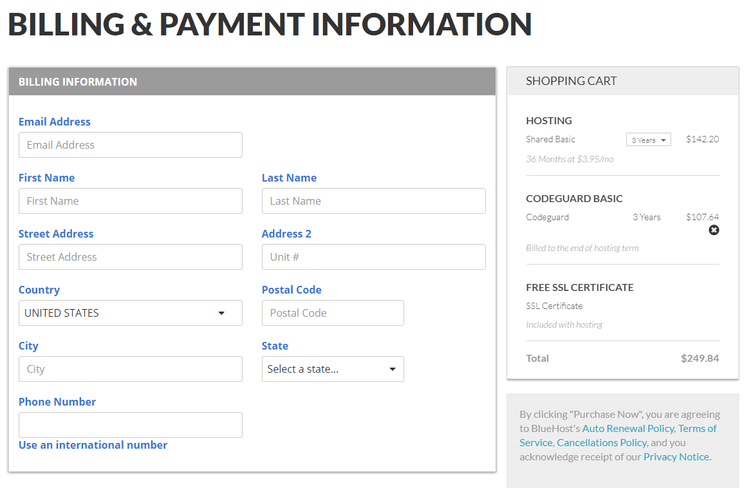Click the $249.84 total amount
Screen dimensions: 749x488
[700, 359]
